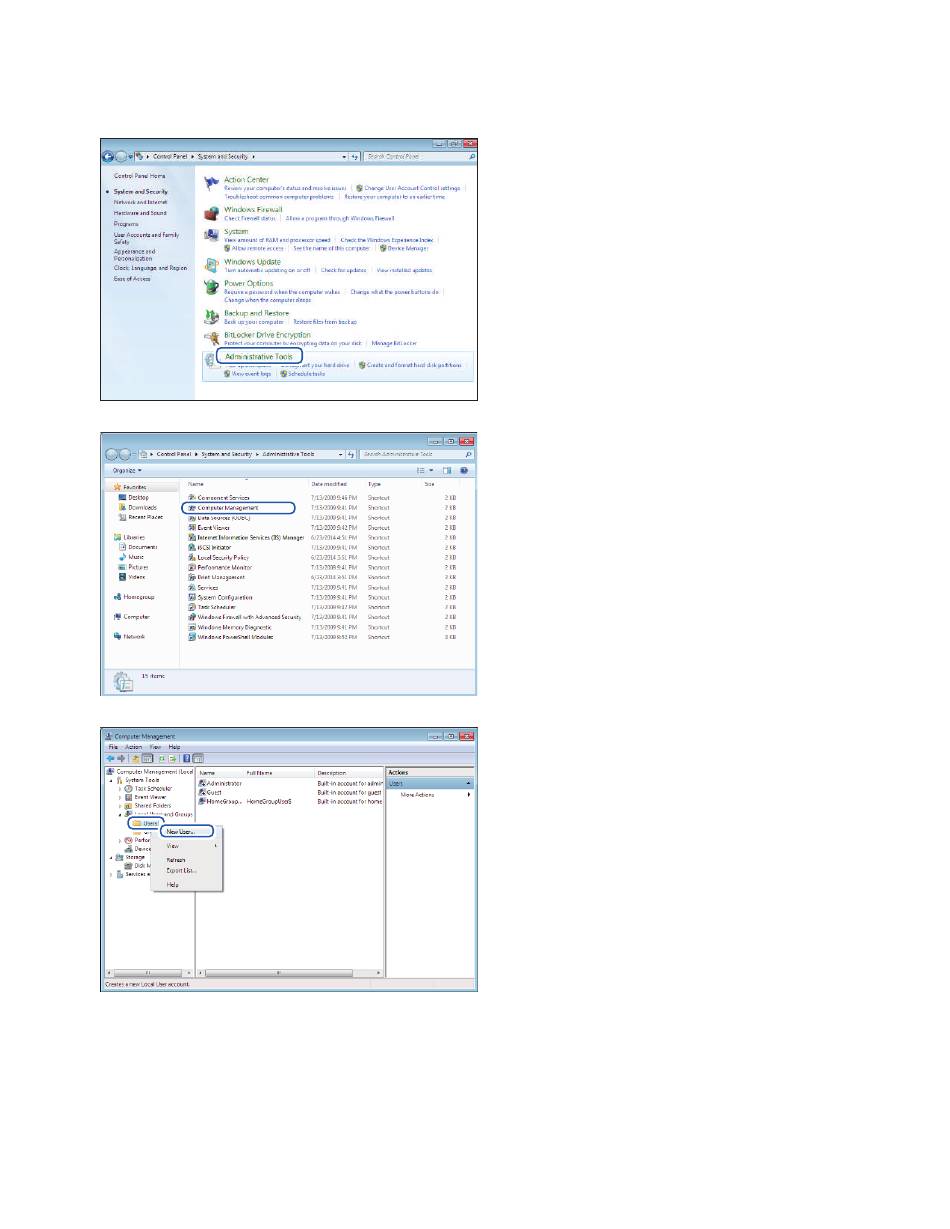Image resolution: width=950 pixels, height=1229 pixels.
Task: Expand the Task Scheduler tree node
Action: pyautogui.click(x=119, y=789)
